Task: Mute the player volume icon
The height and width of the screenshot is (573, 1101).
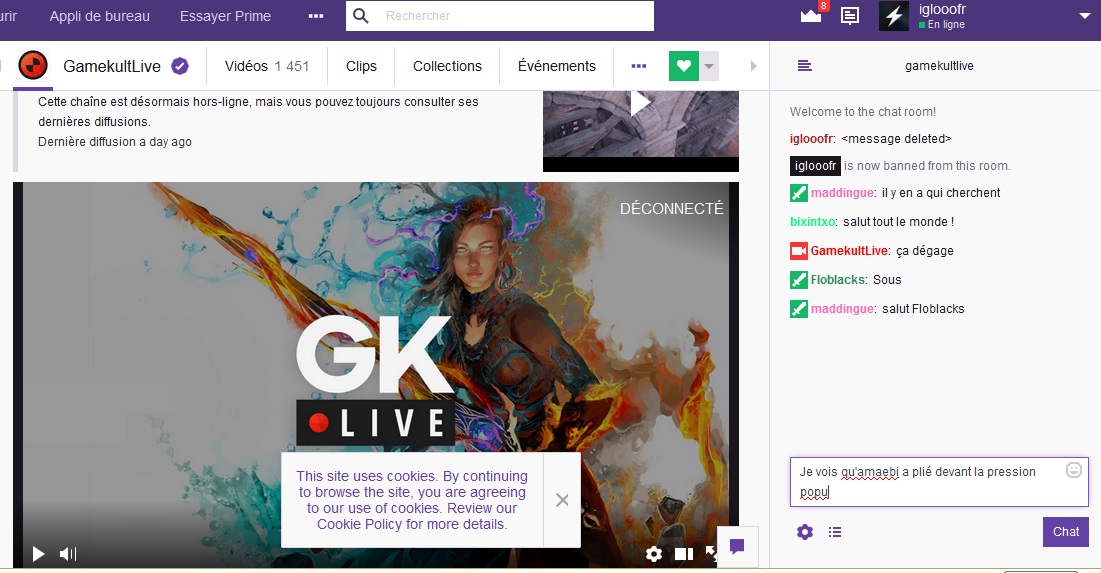Action: coord(68,554)
